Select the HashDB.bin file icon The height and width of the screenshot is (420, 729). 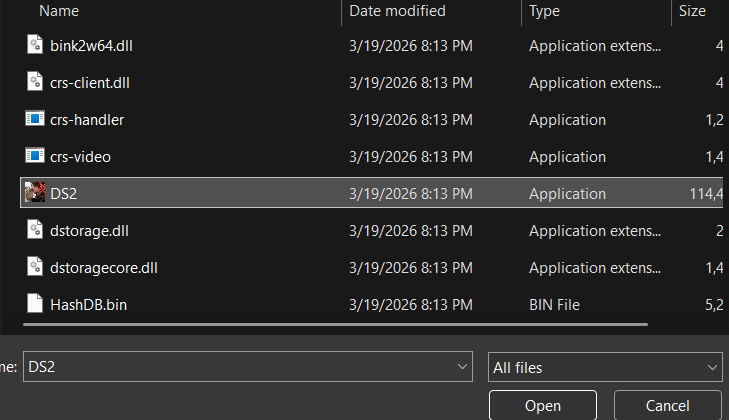coord(35,304)
